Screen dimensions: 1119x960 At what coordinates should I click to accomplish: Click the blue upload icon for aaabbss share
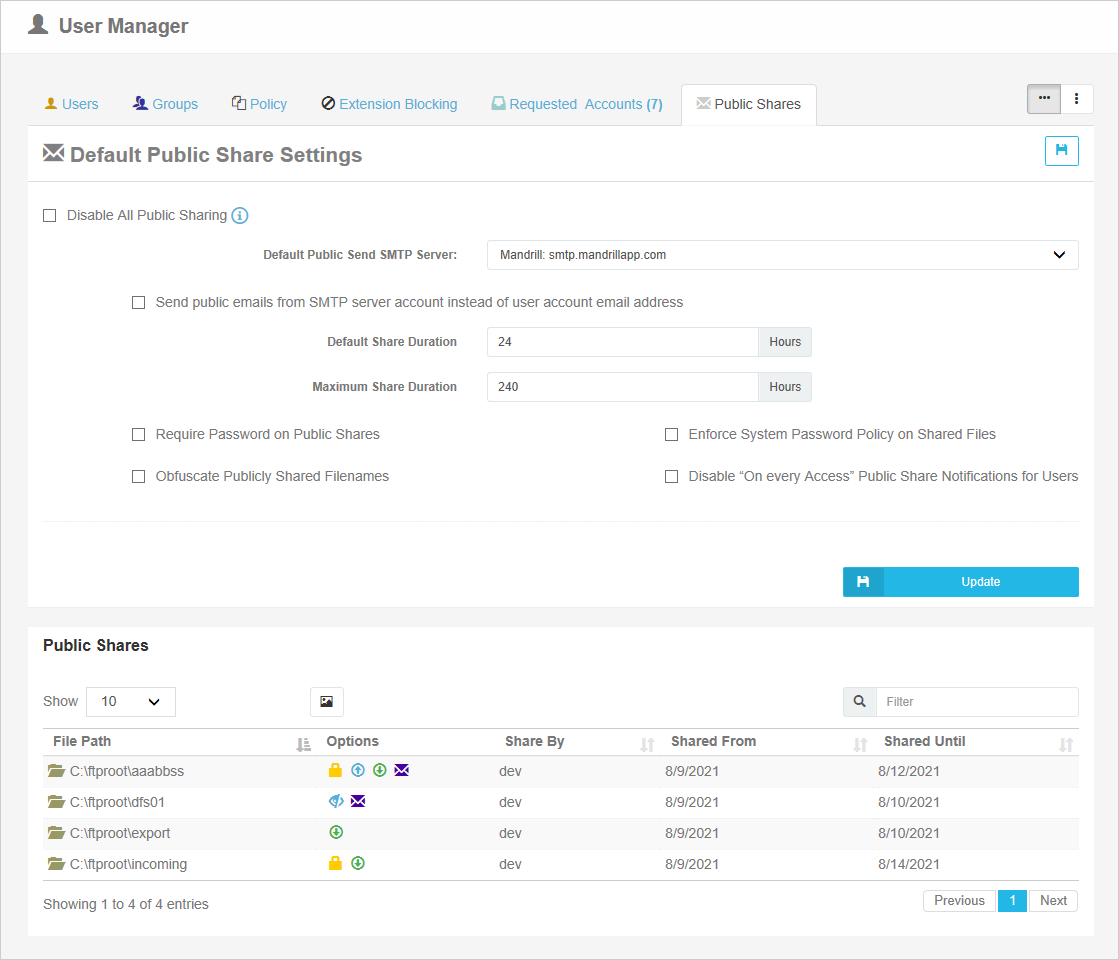coord(358,770)
